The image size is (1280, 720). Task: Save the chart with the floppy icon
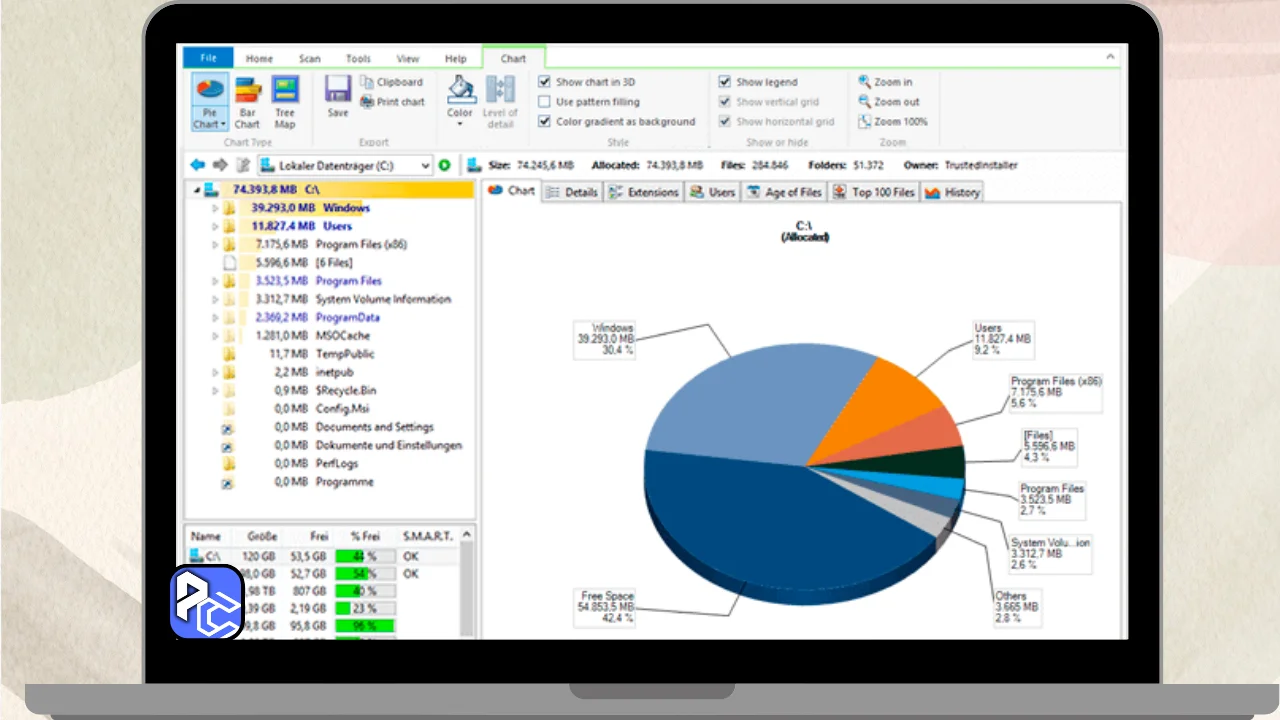coord(338,90)
